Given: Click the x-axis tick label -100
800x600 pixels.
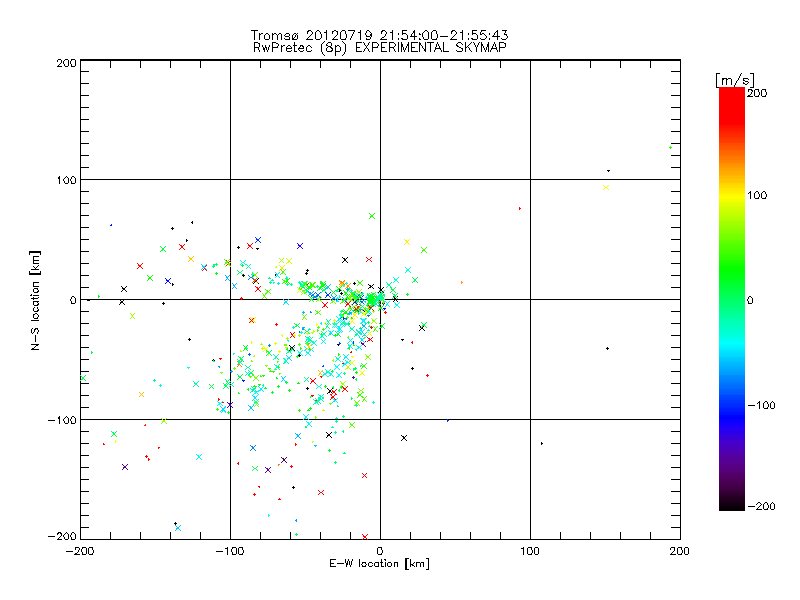Looking at the screenshot, I should 229,549.
